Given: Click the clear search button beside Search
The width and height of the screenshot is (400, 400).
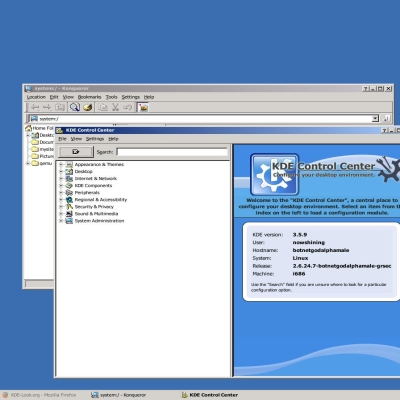Looking at the screenshot, I should (76, 152).
